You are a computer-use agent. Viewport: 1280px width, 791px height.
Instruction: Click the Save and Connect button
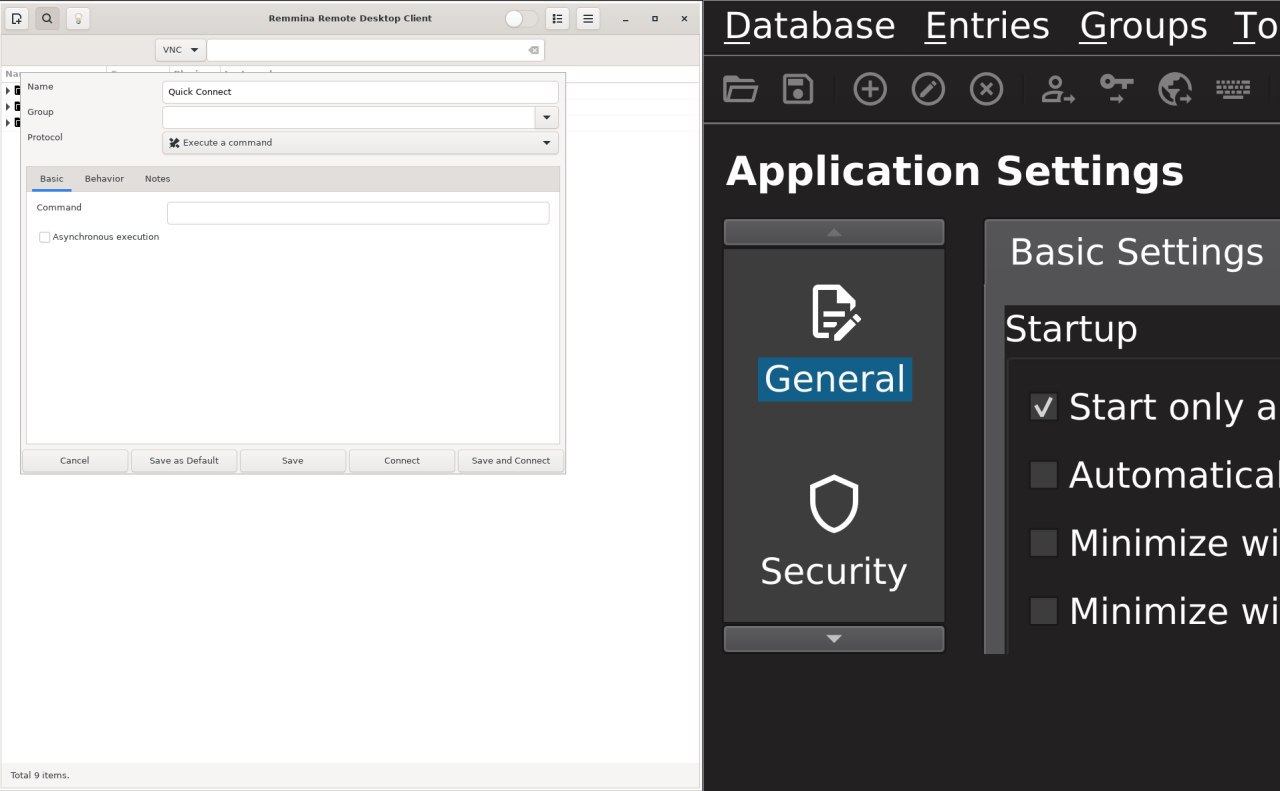(511, 461)
